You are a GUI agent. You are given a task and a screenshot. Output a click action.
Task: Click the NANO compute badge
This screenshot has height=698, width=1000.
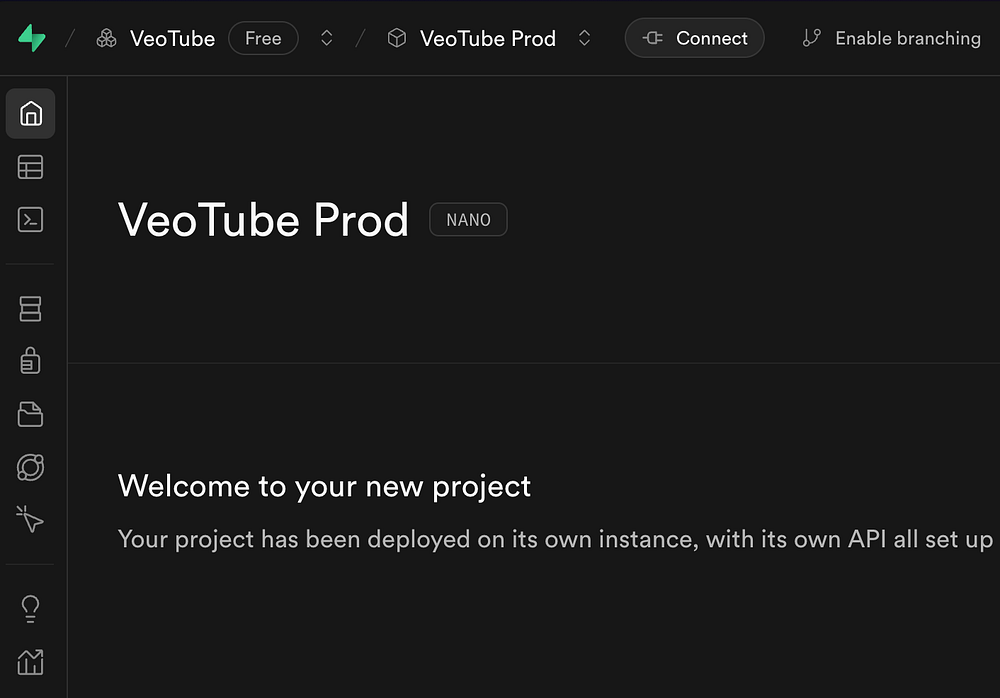468,220
